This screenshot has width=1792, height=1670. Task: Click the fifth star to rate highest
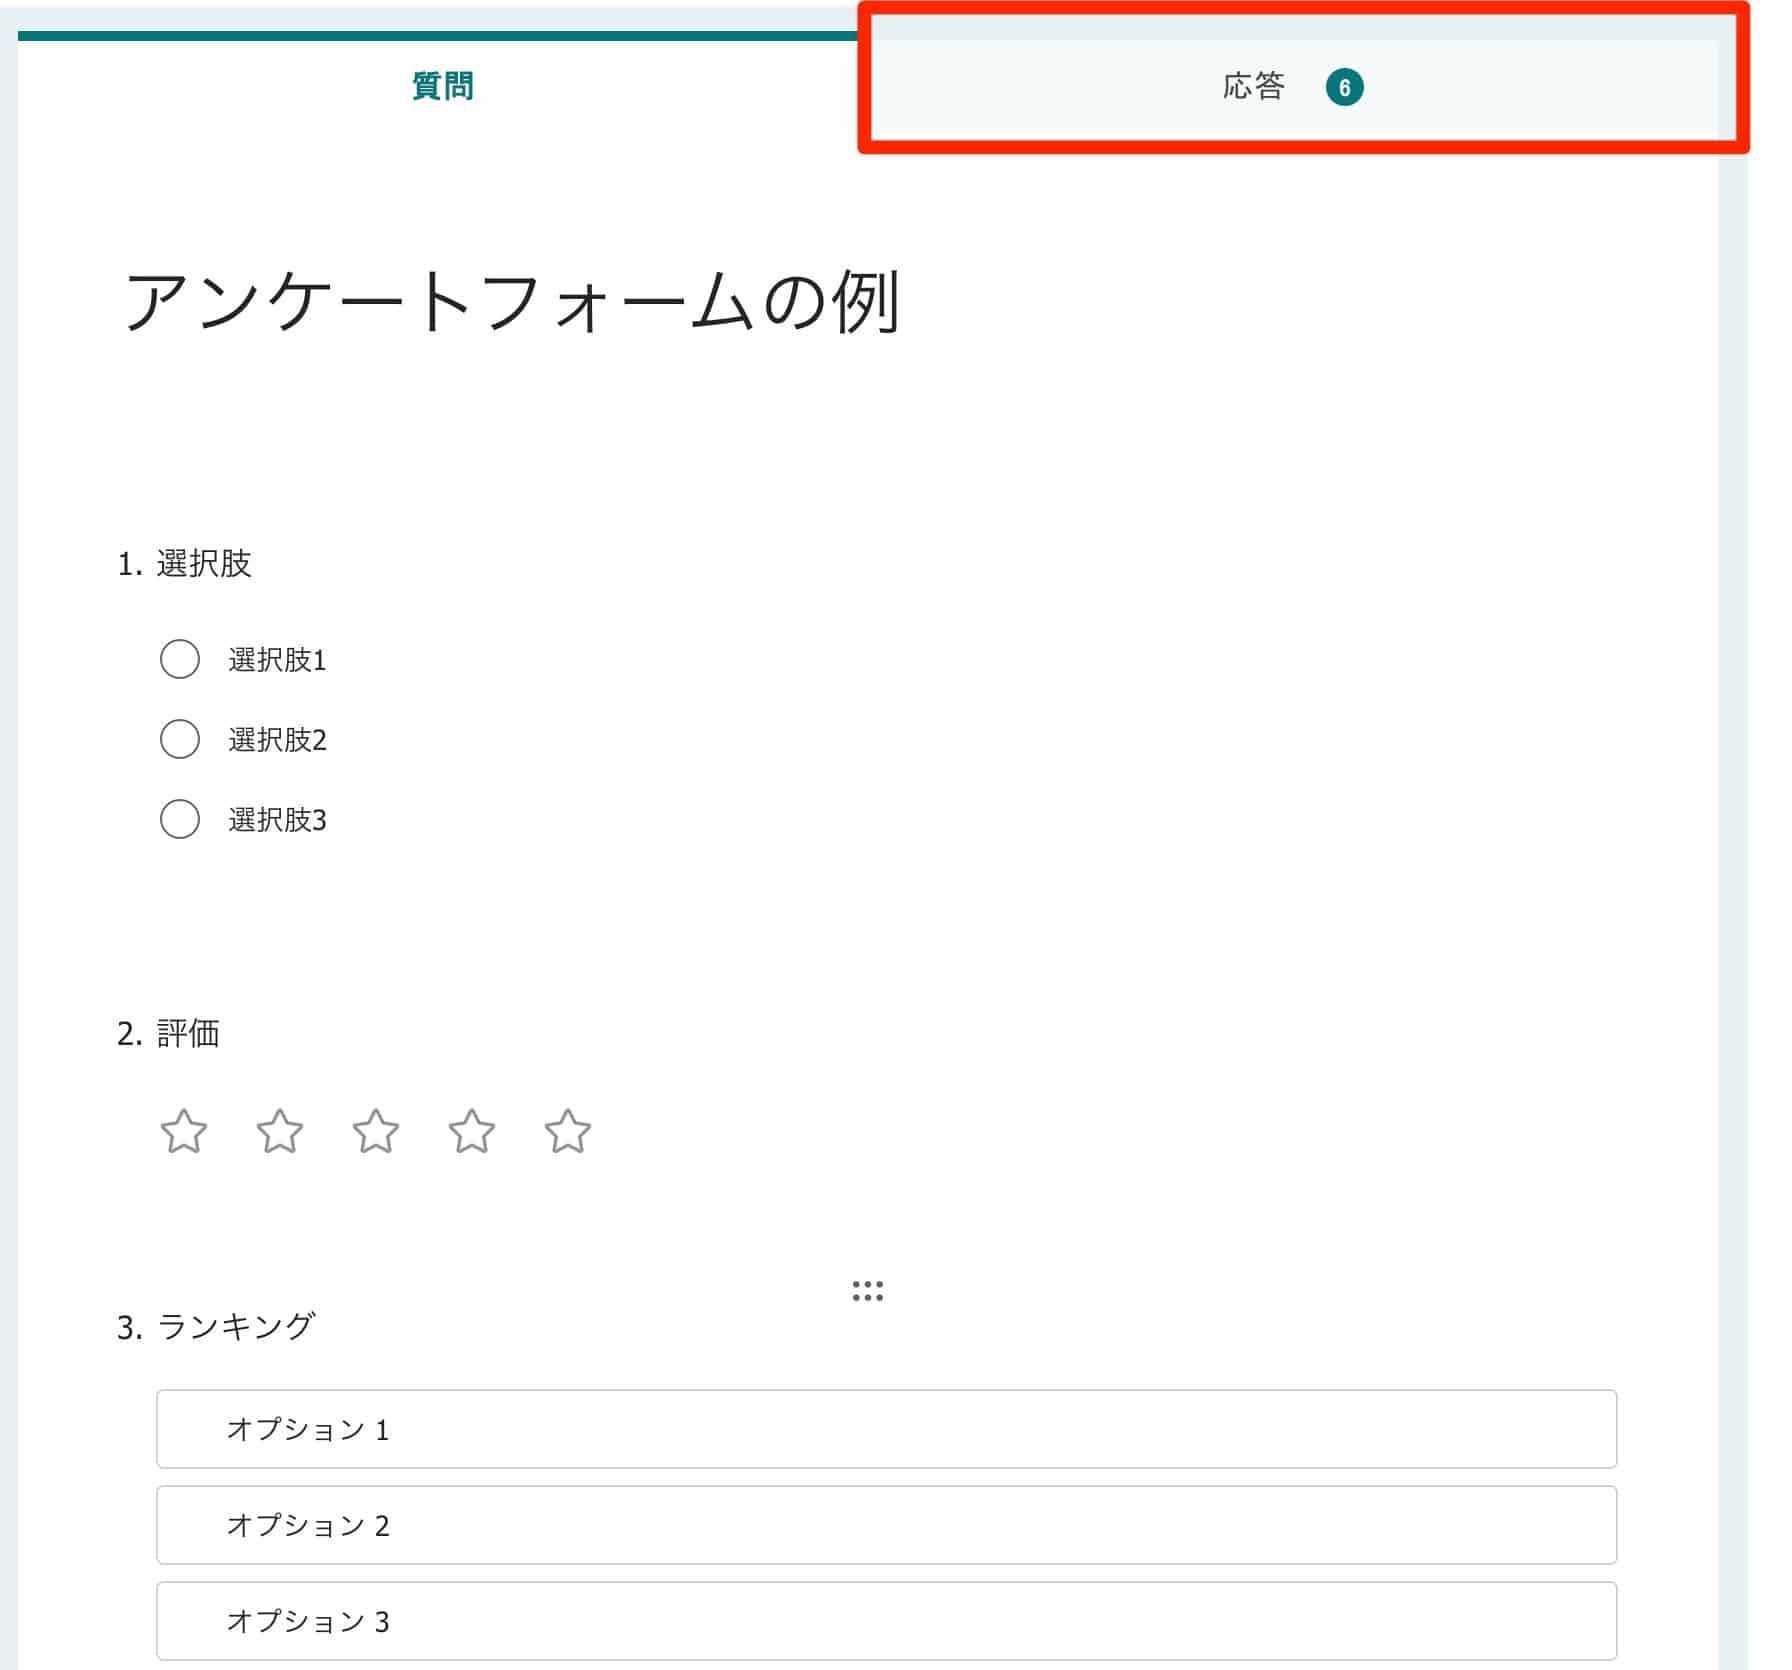569,1130
